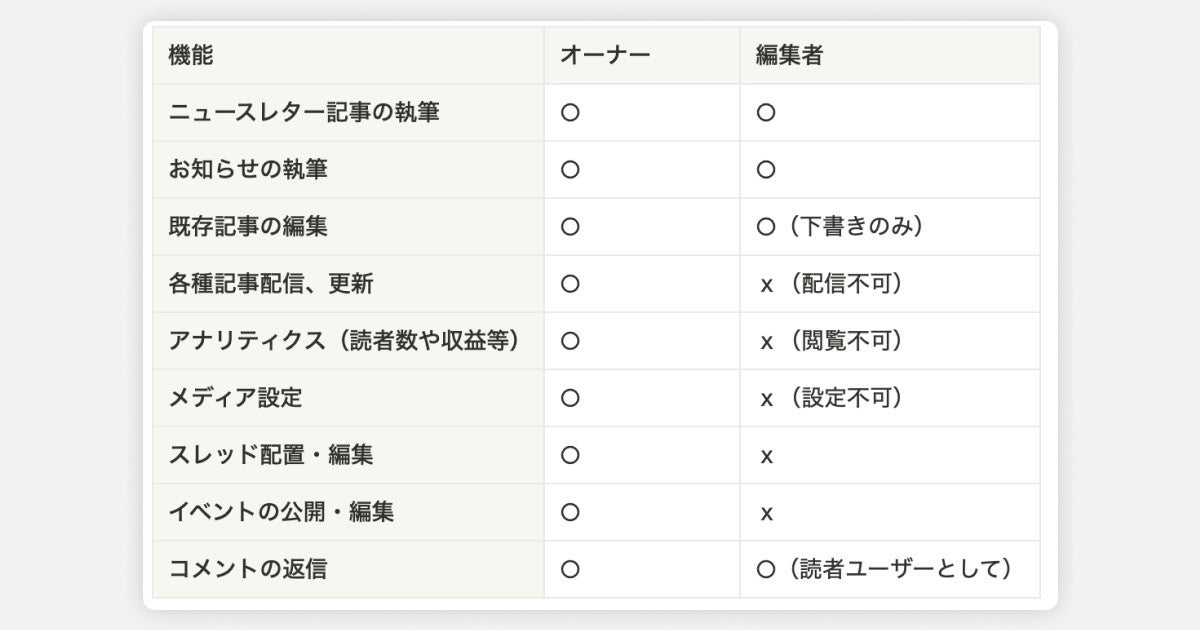The width and height of the screenshot is (1200, 630).
Task: Click the （閲覧不可） note text
Action: pos(845,341)
